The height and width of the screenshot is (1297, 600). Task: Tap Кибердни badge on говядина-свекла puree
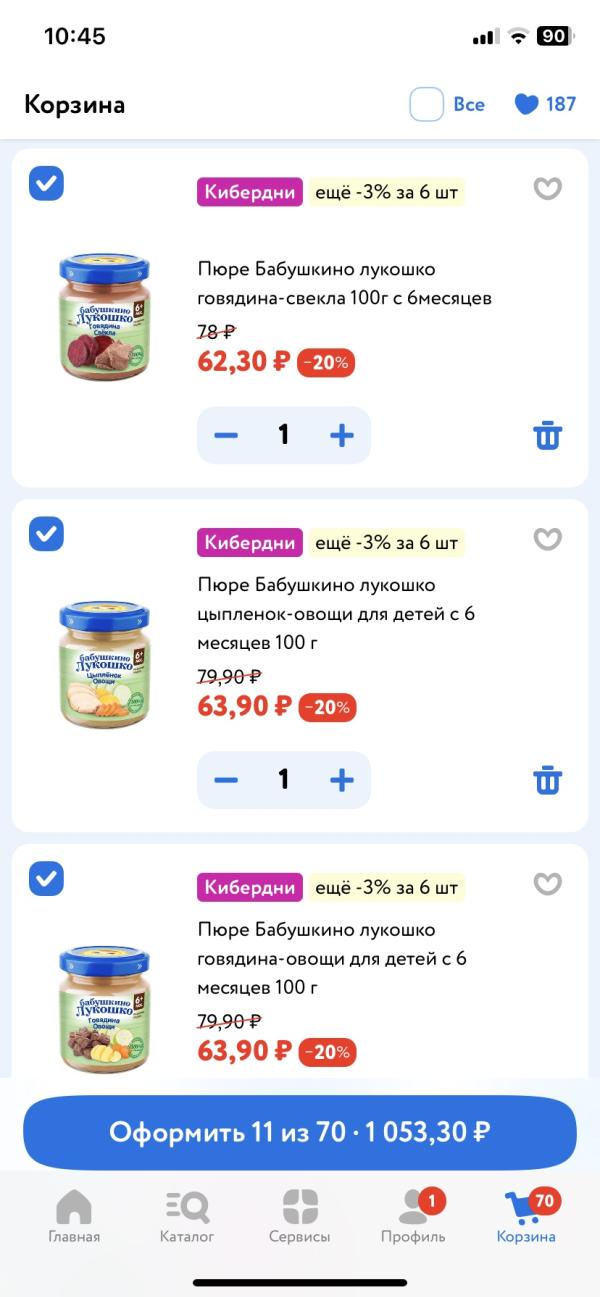tap(250, 192)
